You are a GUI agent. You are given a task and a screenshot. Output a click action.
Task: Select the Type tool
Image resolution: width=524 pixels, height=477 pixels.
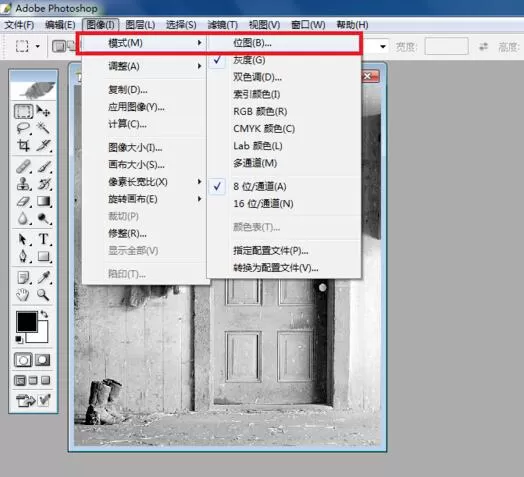coord(43,239)
